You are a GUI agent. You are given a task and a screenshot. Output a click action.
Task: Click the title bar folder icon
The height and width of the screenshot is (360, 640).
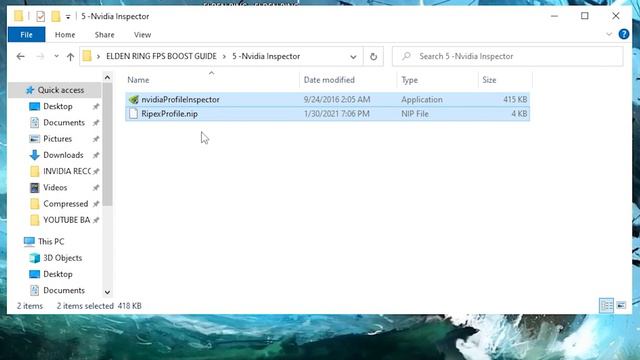(x=18, y=16)
